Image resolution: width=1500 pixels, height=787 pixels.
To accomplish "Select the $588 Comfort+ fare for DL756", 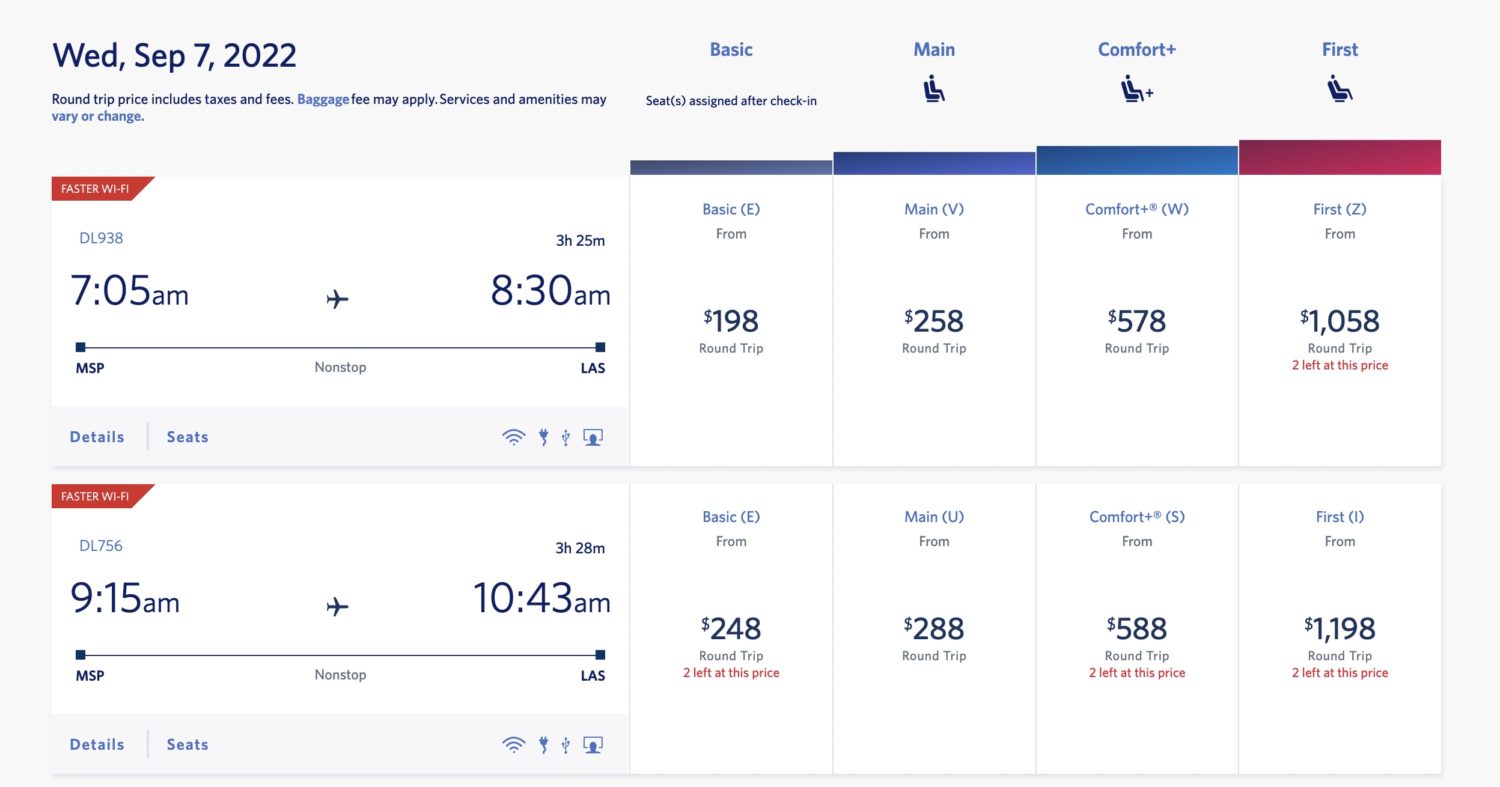I will (x=1136, y=628).
